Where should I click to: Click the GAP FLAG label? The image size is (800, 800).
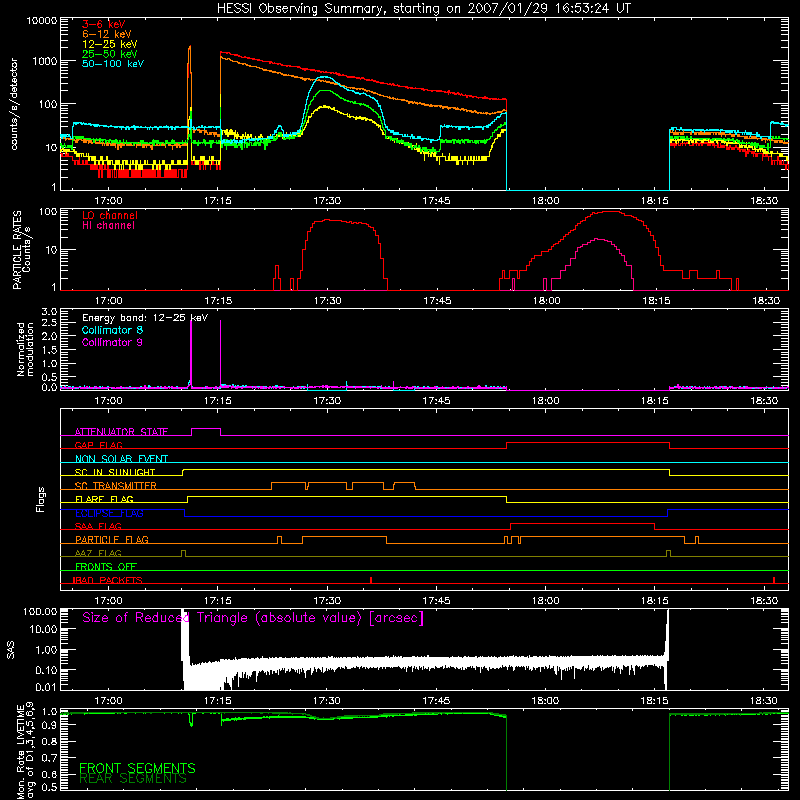click(x=98, y=445)
